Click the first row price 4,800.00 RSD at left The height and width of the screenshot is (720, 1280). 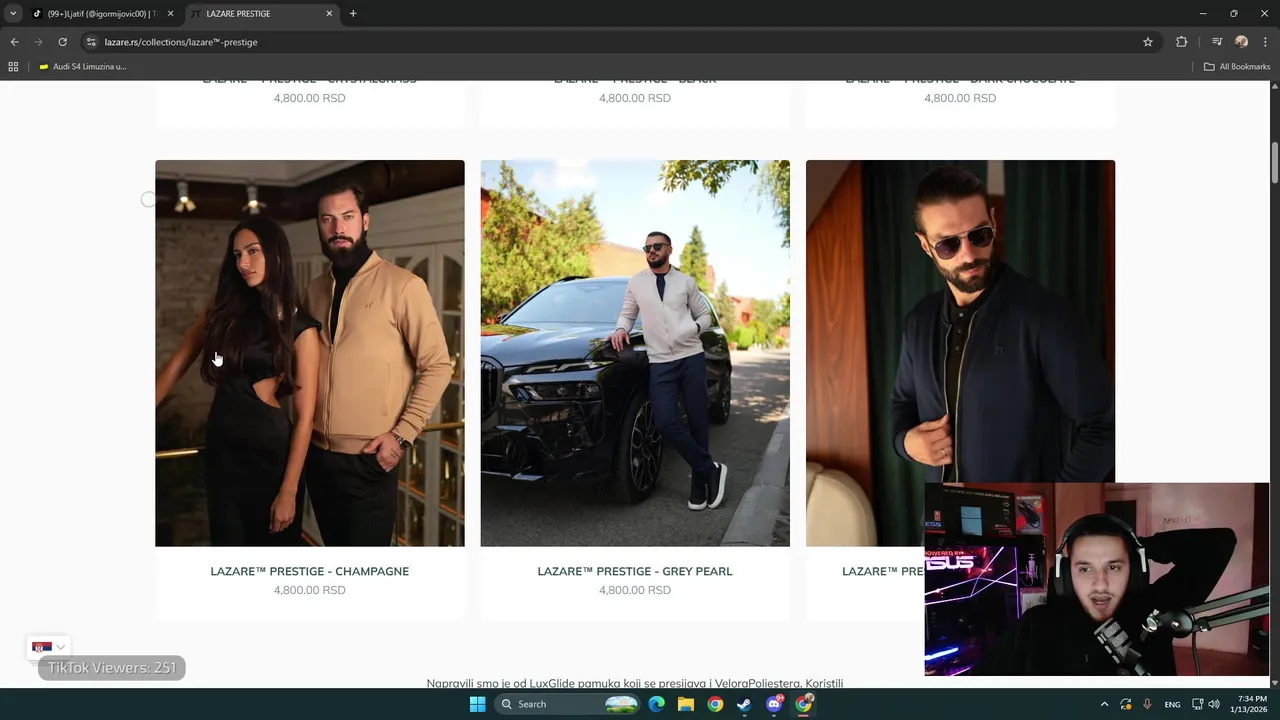click(x=310, y=98)
